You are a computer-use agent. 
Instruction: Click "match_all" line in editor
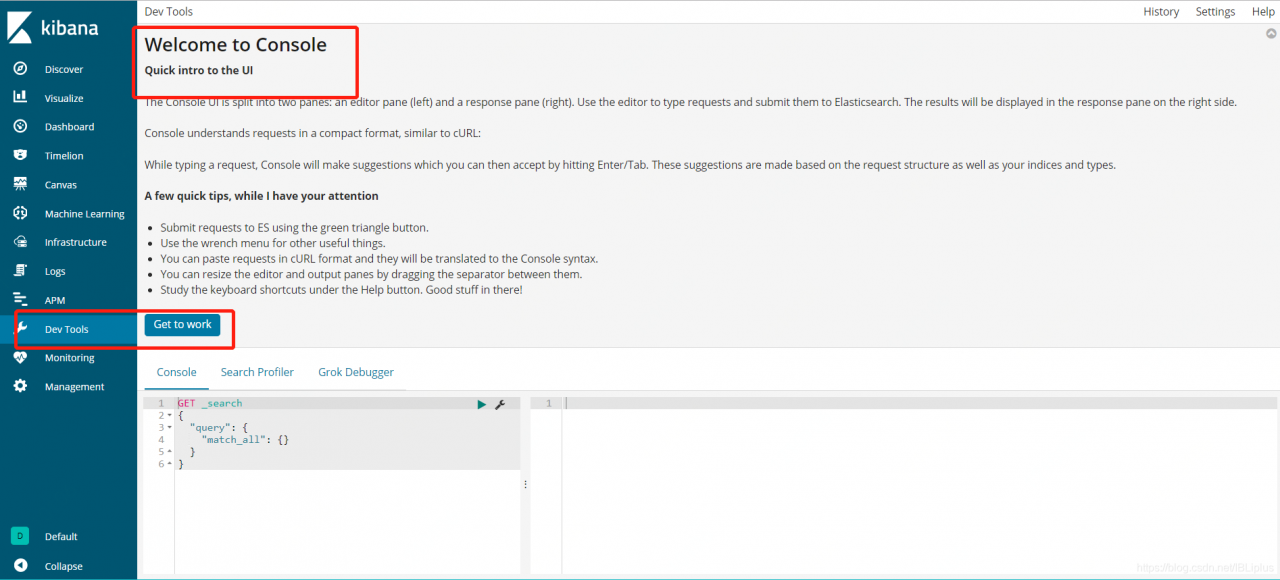(x=245, y=440)
